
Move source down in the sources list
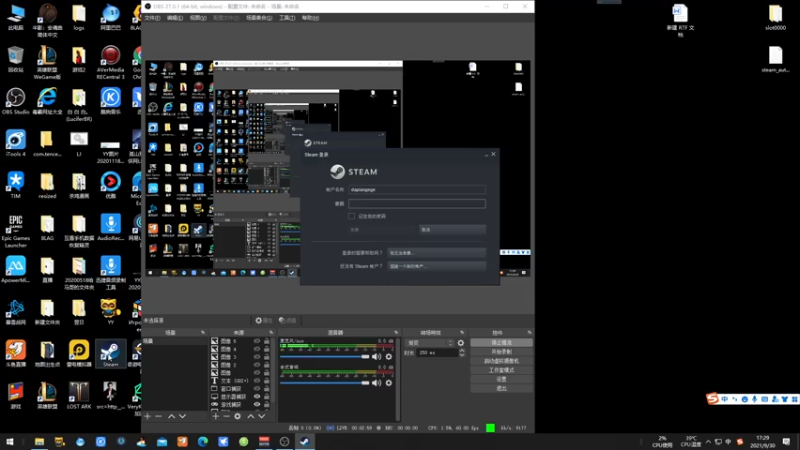coord(262,416)
